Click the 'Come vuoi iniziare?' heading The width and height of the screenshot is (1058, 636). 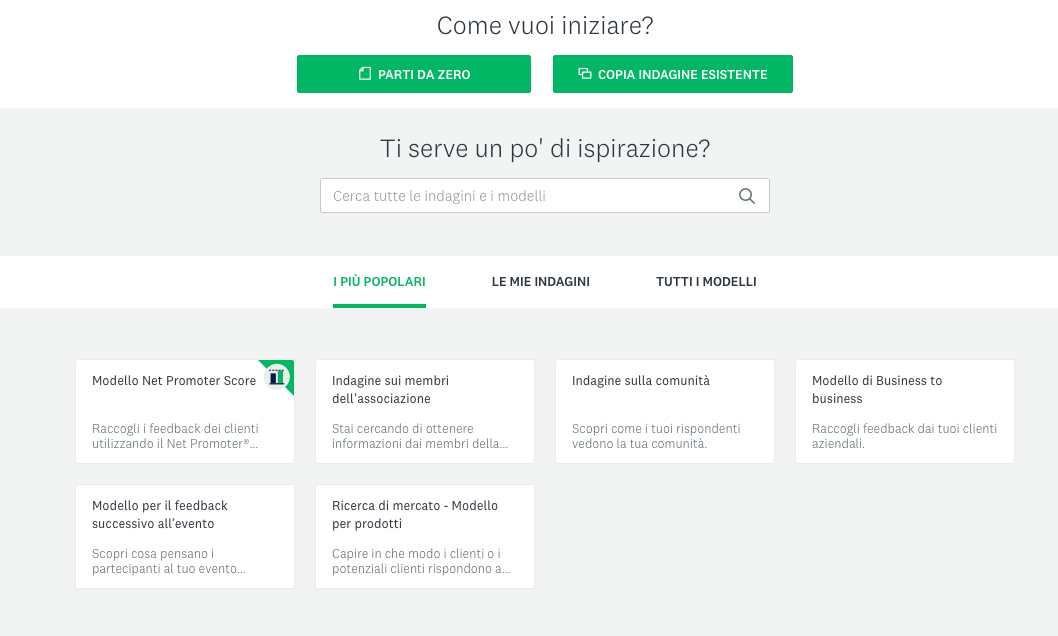545,26
